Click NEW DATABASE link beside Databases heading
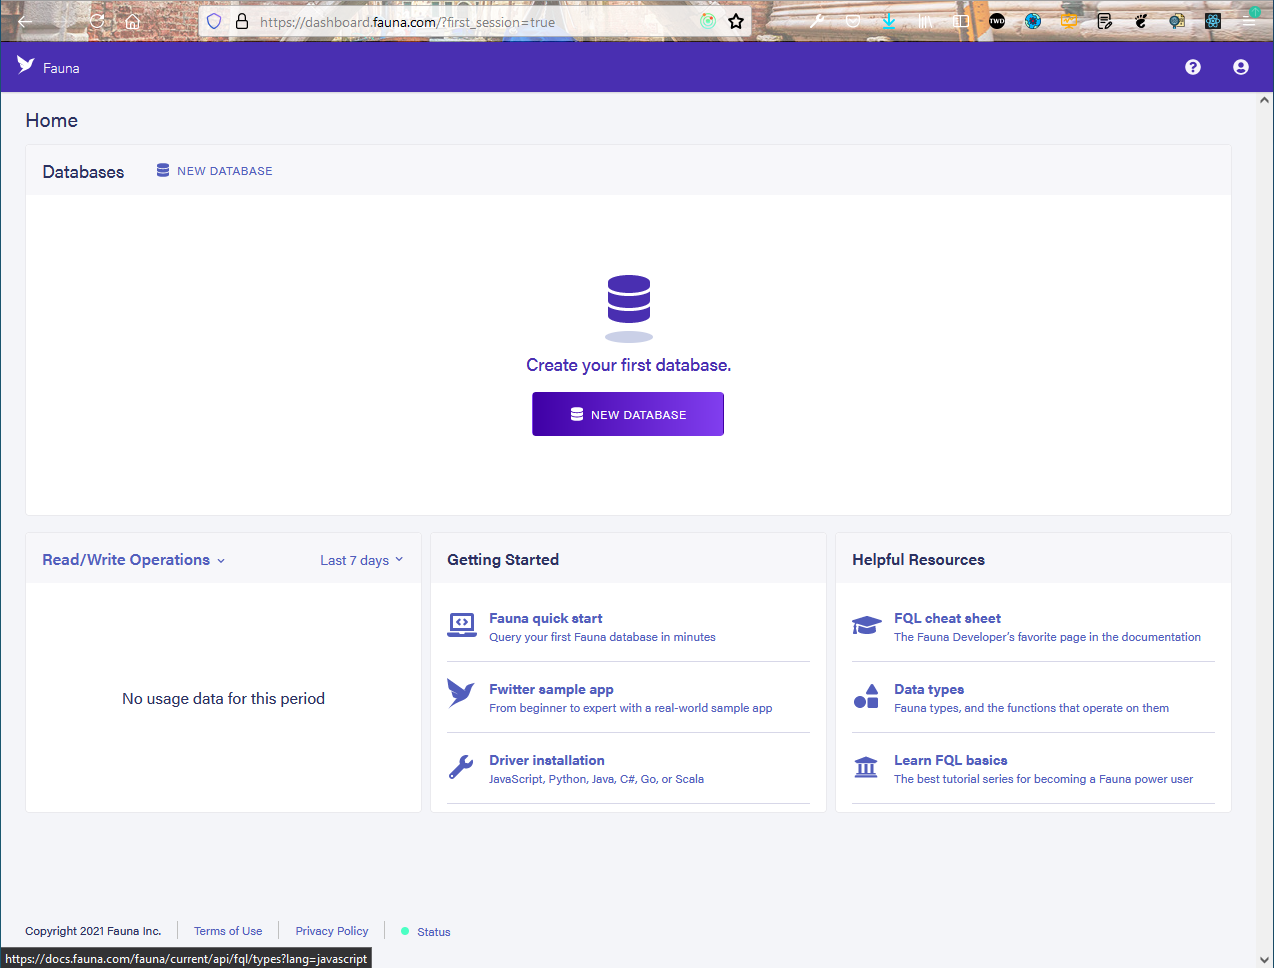The height and width of the screenshot is (968, 1274). (x=214, y=171)
